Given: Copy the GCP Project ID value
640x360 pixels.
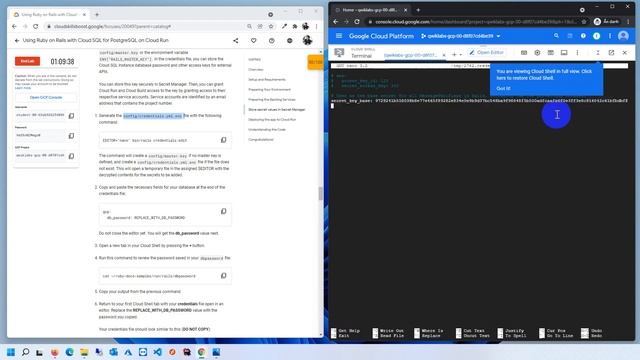Looking at the screenshot, I should (x=71, y=156).
